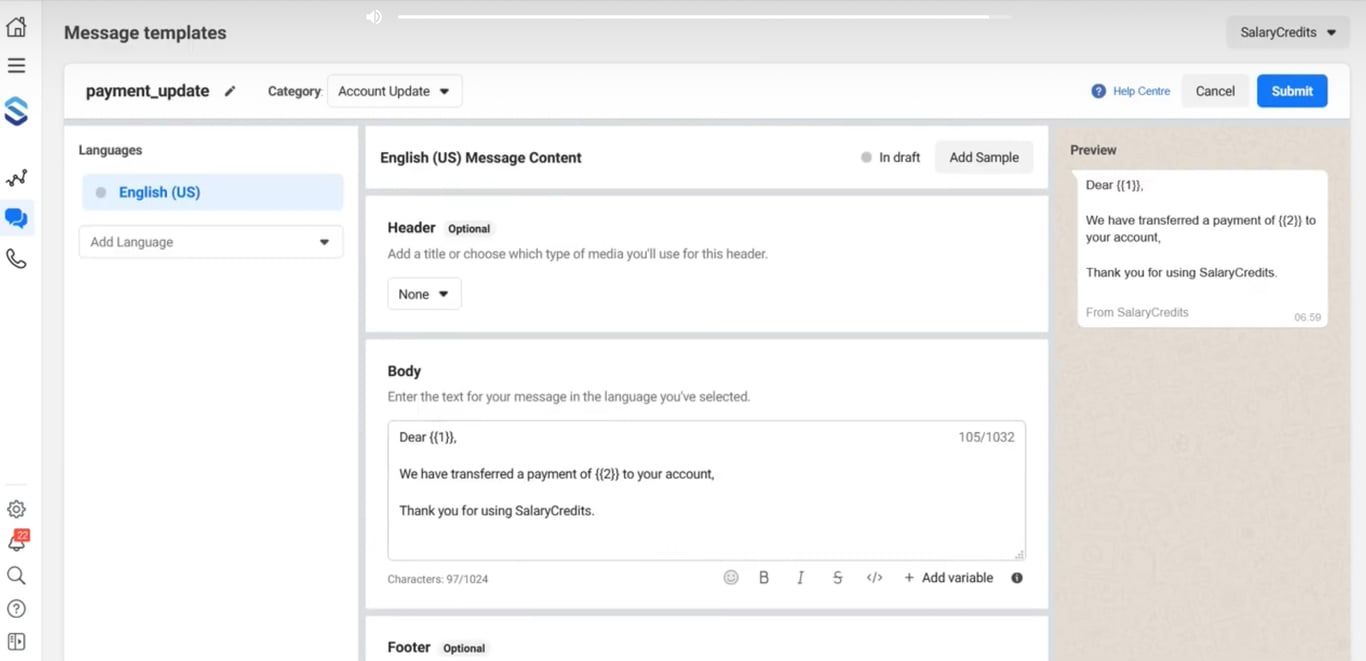This screenshot has width=1366, height=661.
Task: Open the Category dropdown showing Account Update
Action: (394, 90)
